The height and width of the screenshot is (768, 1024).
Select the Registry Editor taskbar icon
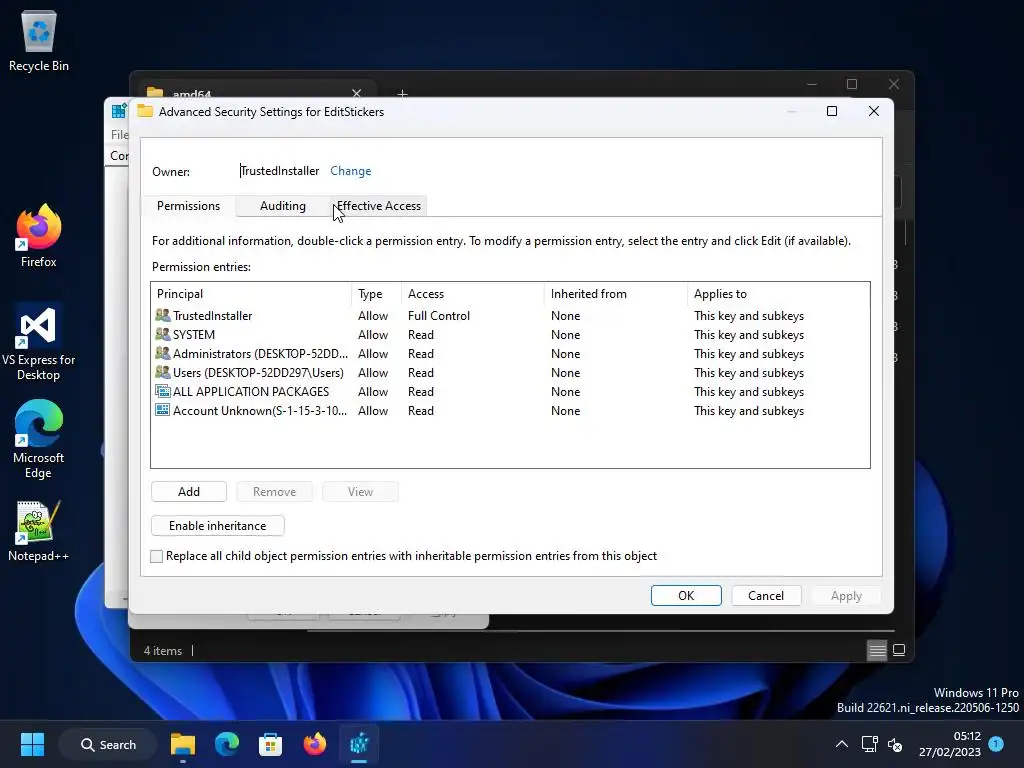tap(359, 744)
